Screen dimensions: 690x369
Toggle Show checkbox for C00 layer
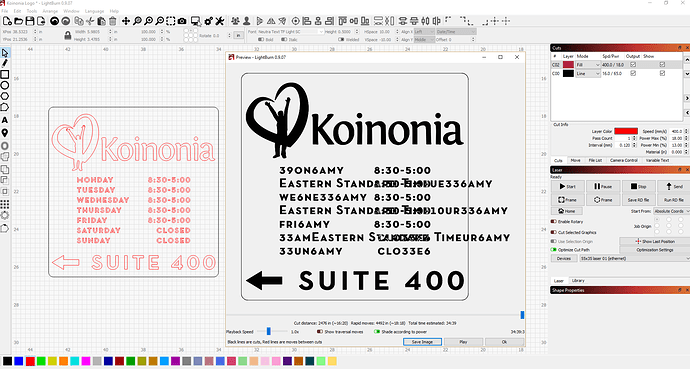click(662, 73)
